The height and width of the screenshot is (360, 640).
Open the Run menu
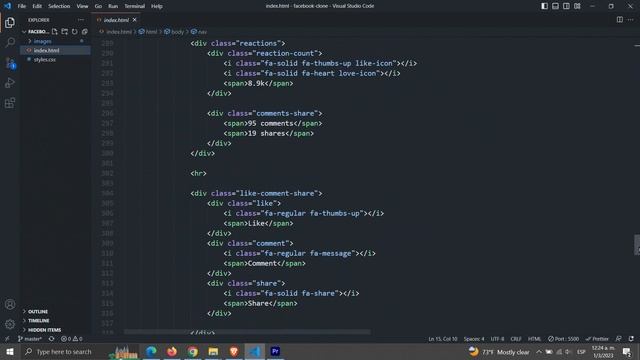tap(113, 6)
